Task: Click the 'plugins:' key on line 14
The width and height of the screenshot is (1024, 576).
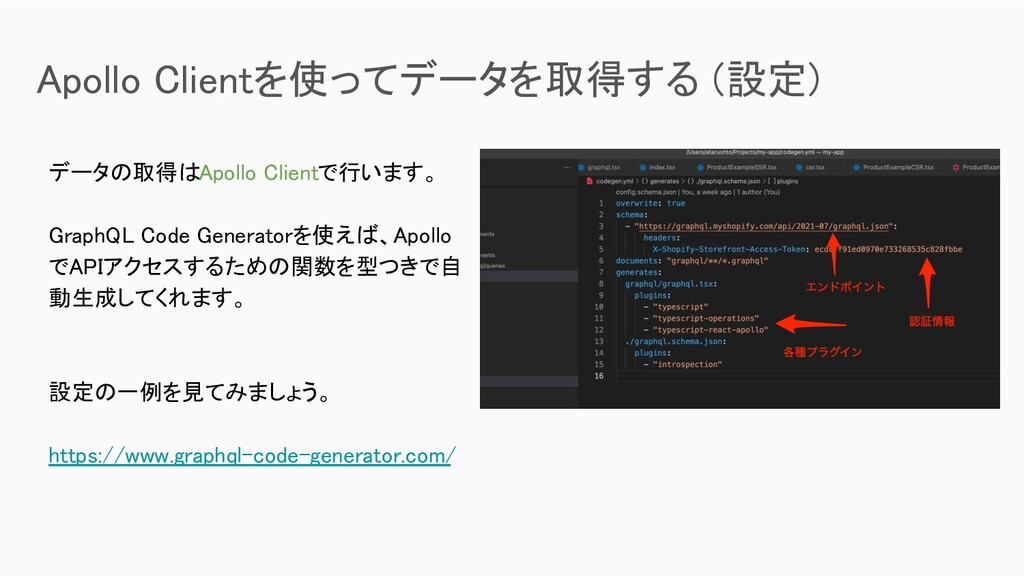Action: (652, 353)
